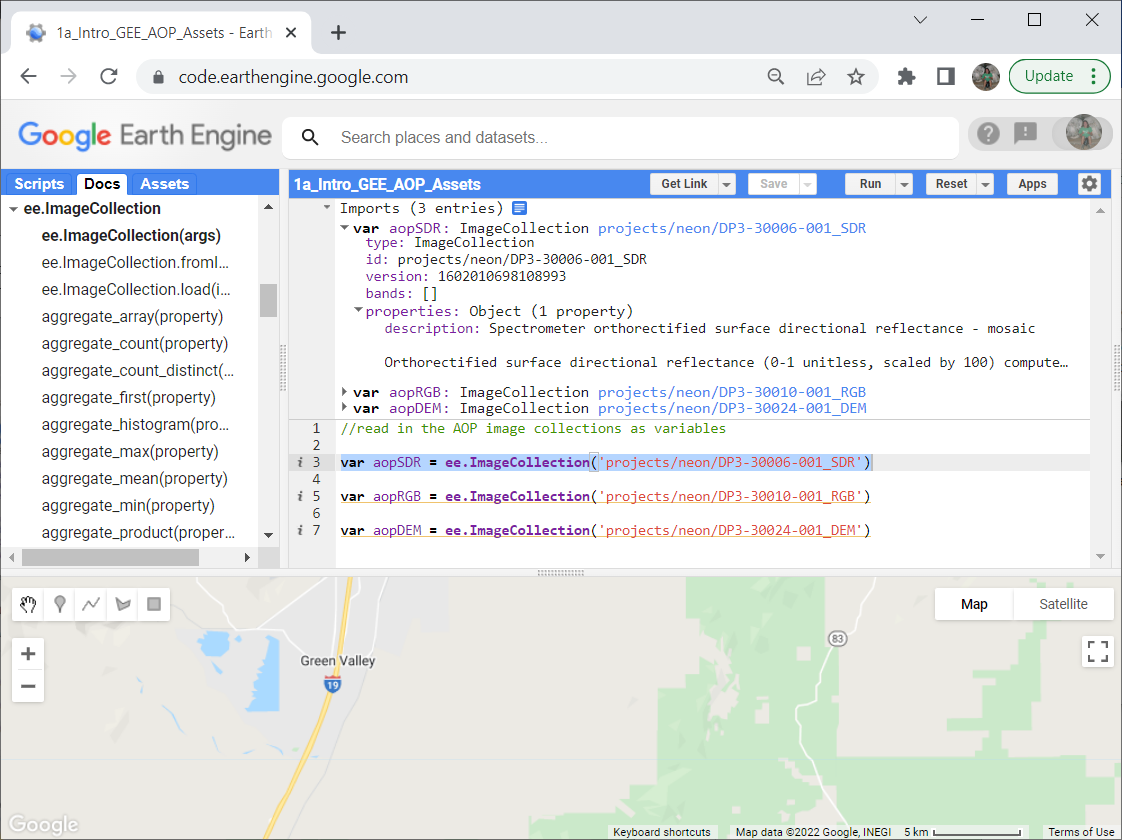The height and width of the screenshot is (840, 1122).
Task: Open projects/neon/DP3-30024-001_DEM asset link
Action: (x=731, y=408)
